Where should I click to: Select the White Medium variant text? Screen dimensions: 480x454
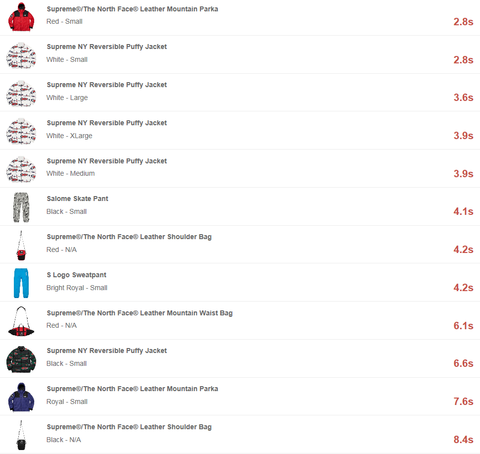click(70, 173)
